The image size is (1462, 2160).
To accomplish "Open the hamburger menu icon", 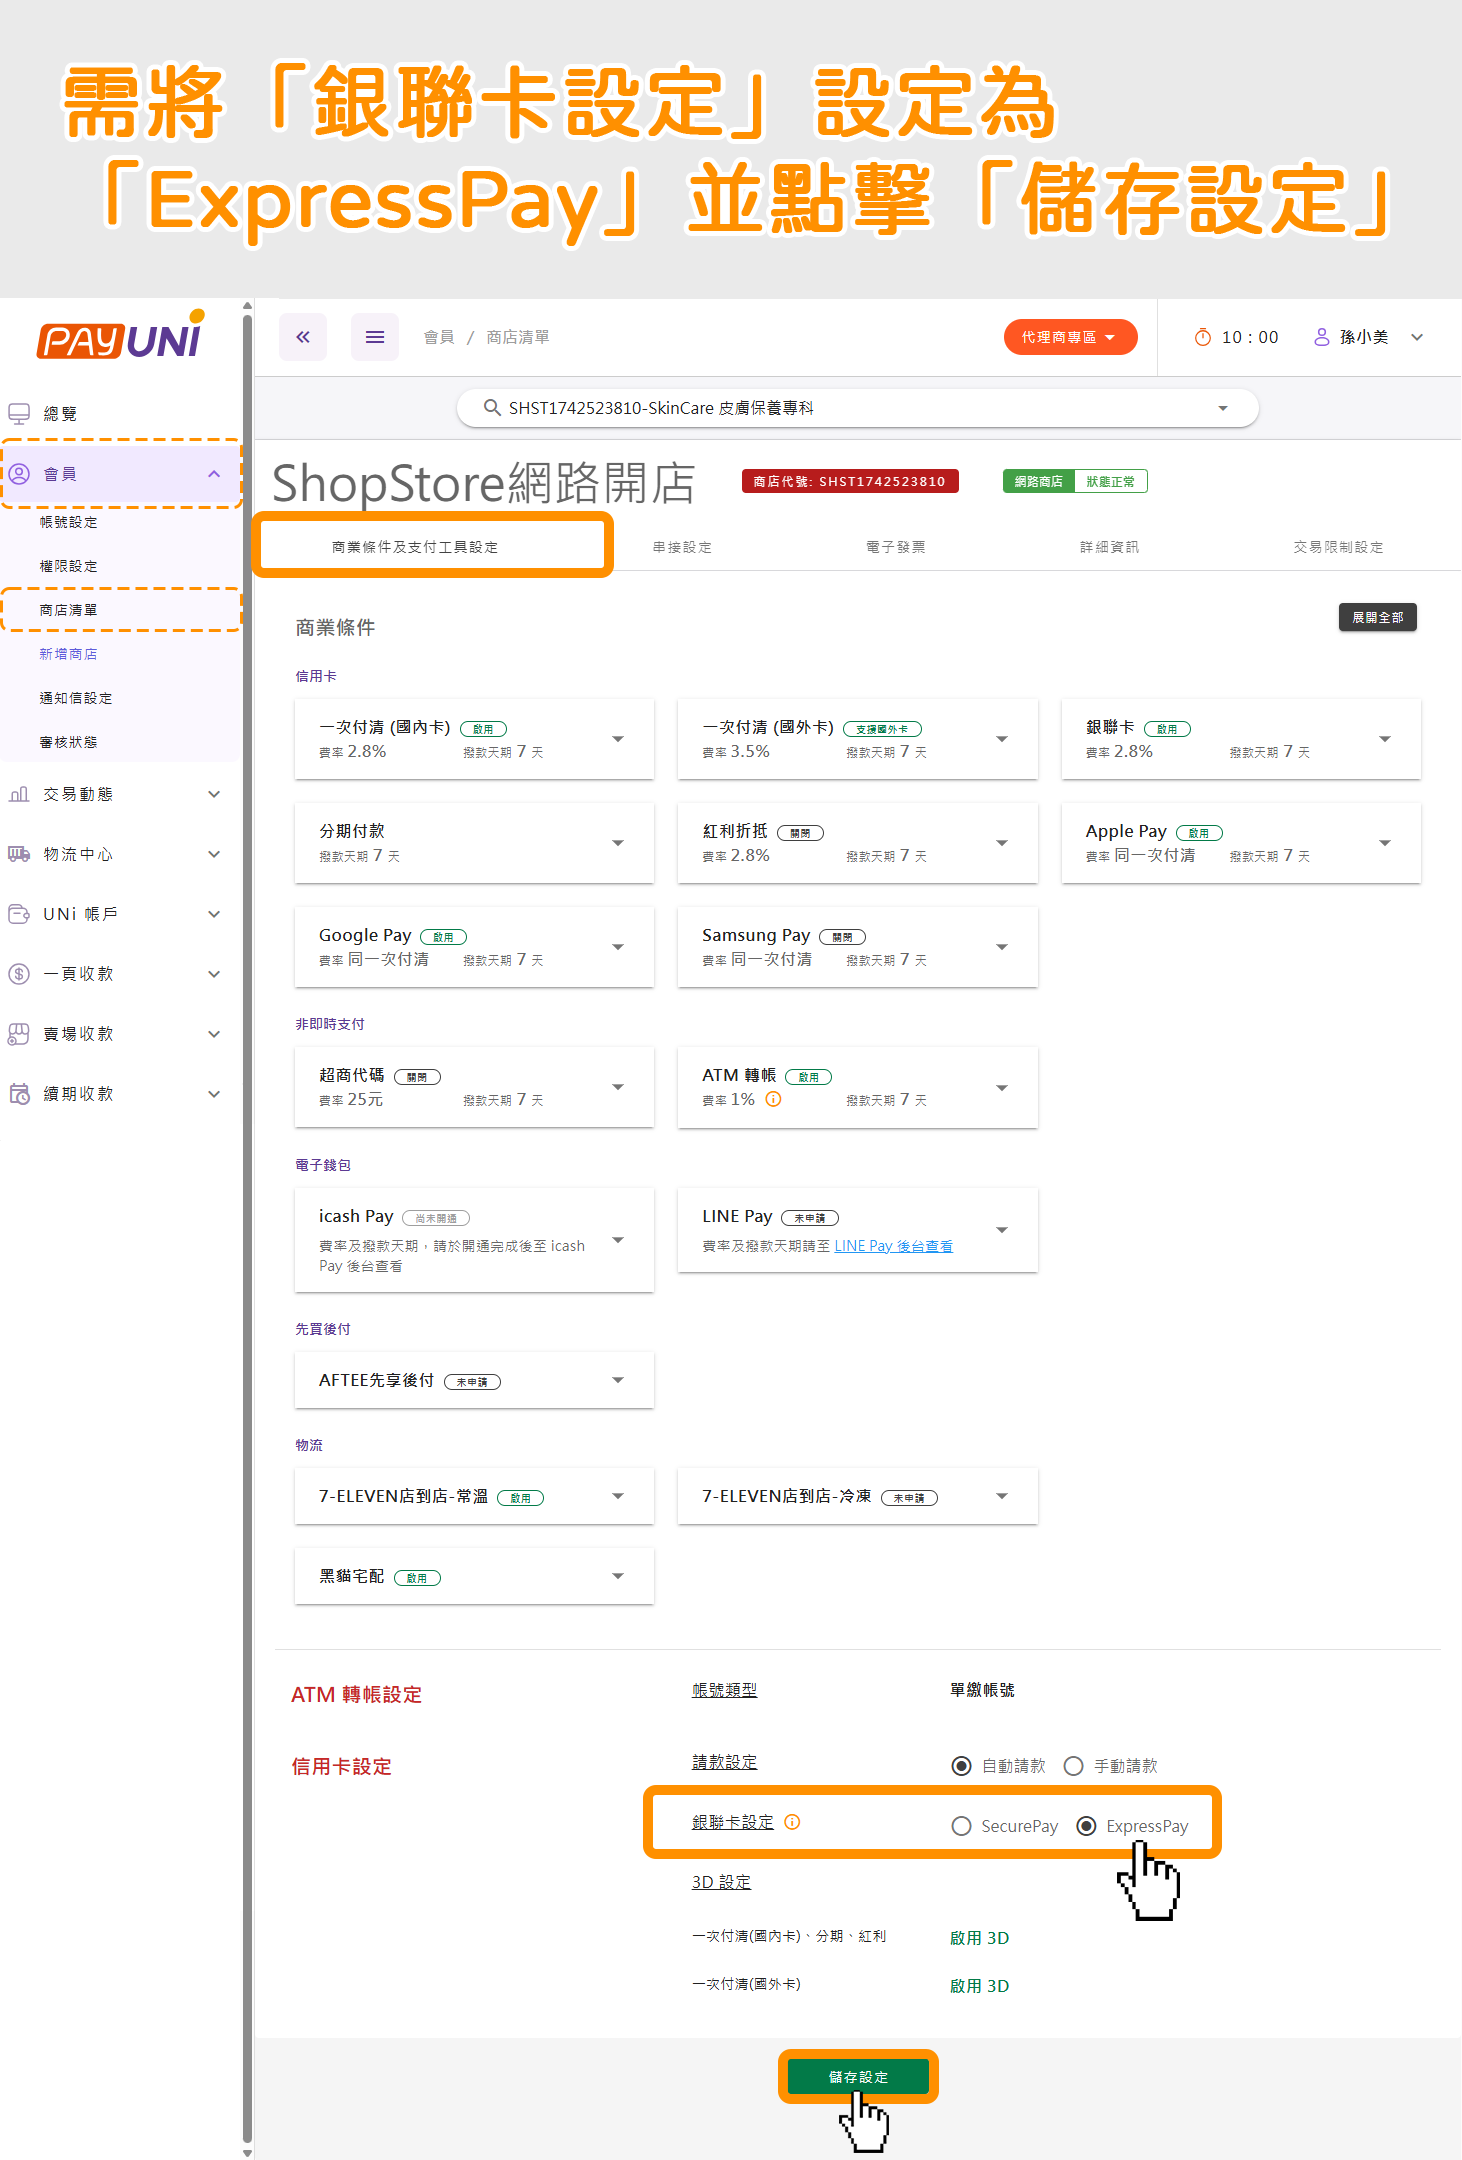I will pos(375,337).
